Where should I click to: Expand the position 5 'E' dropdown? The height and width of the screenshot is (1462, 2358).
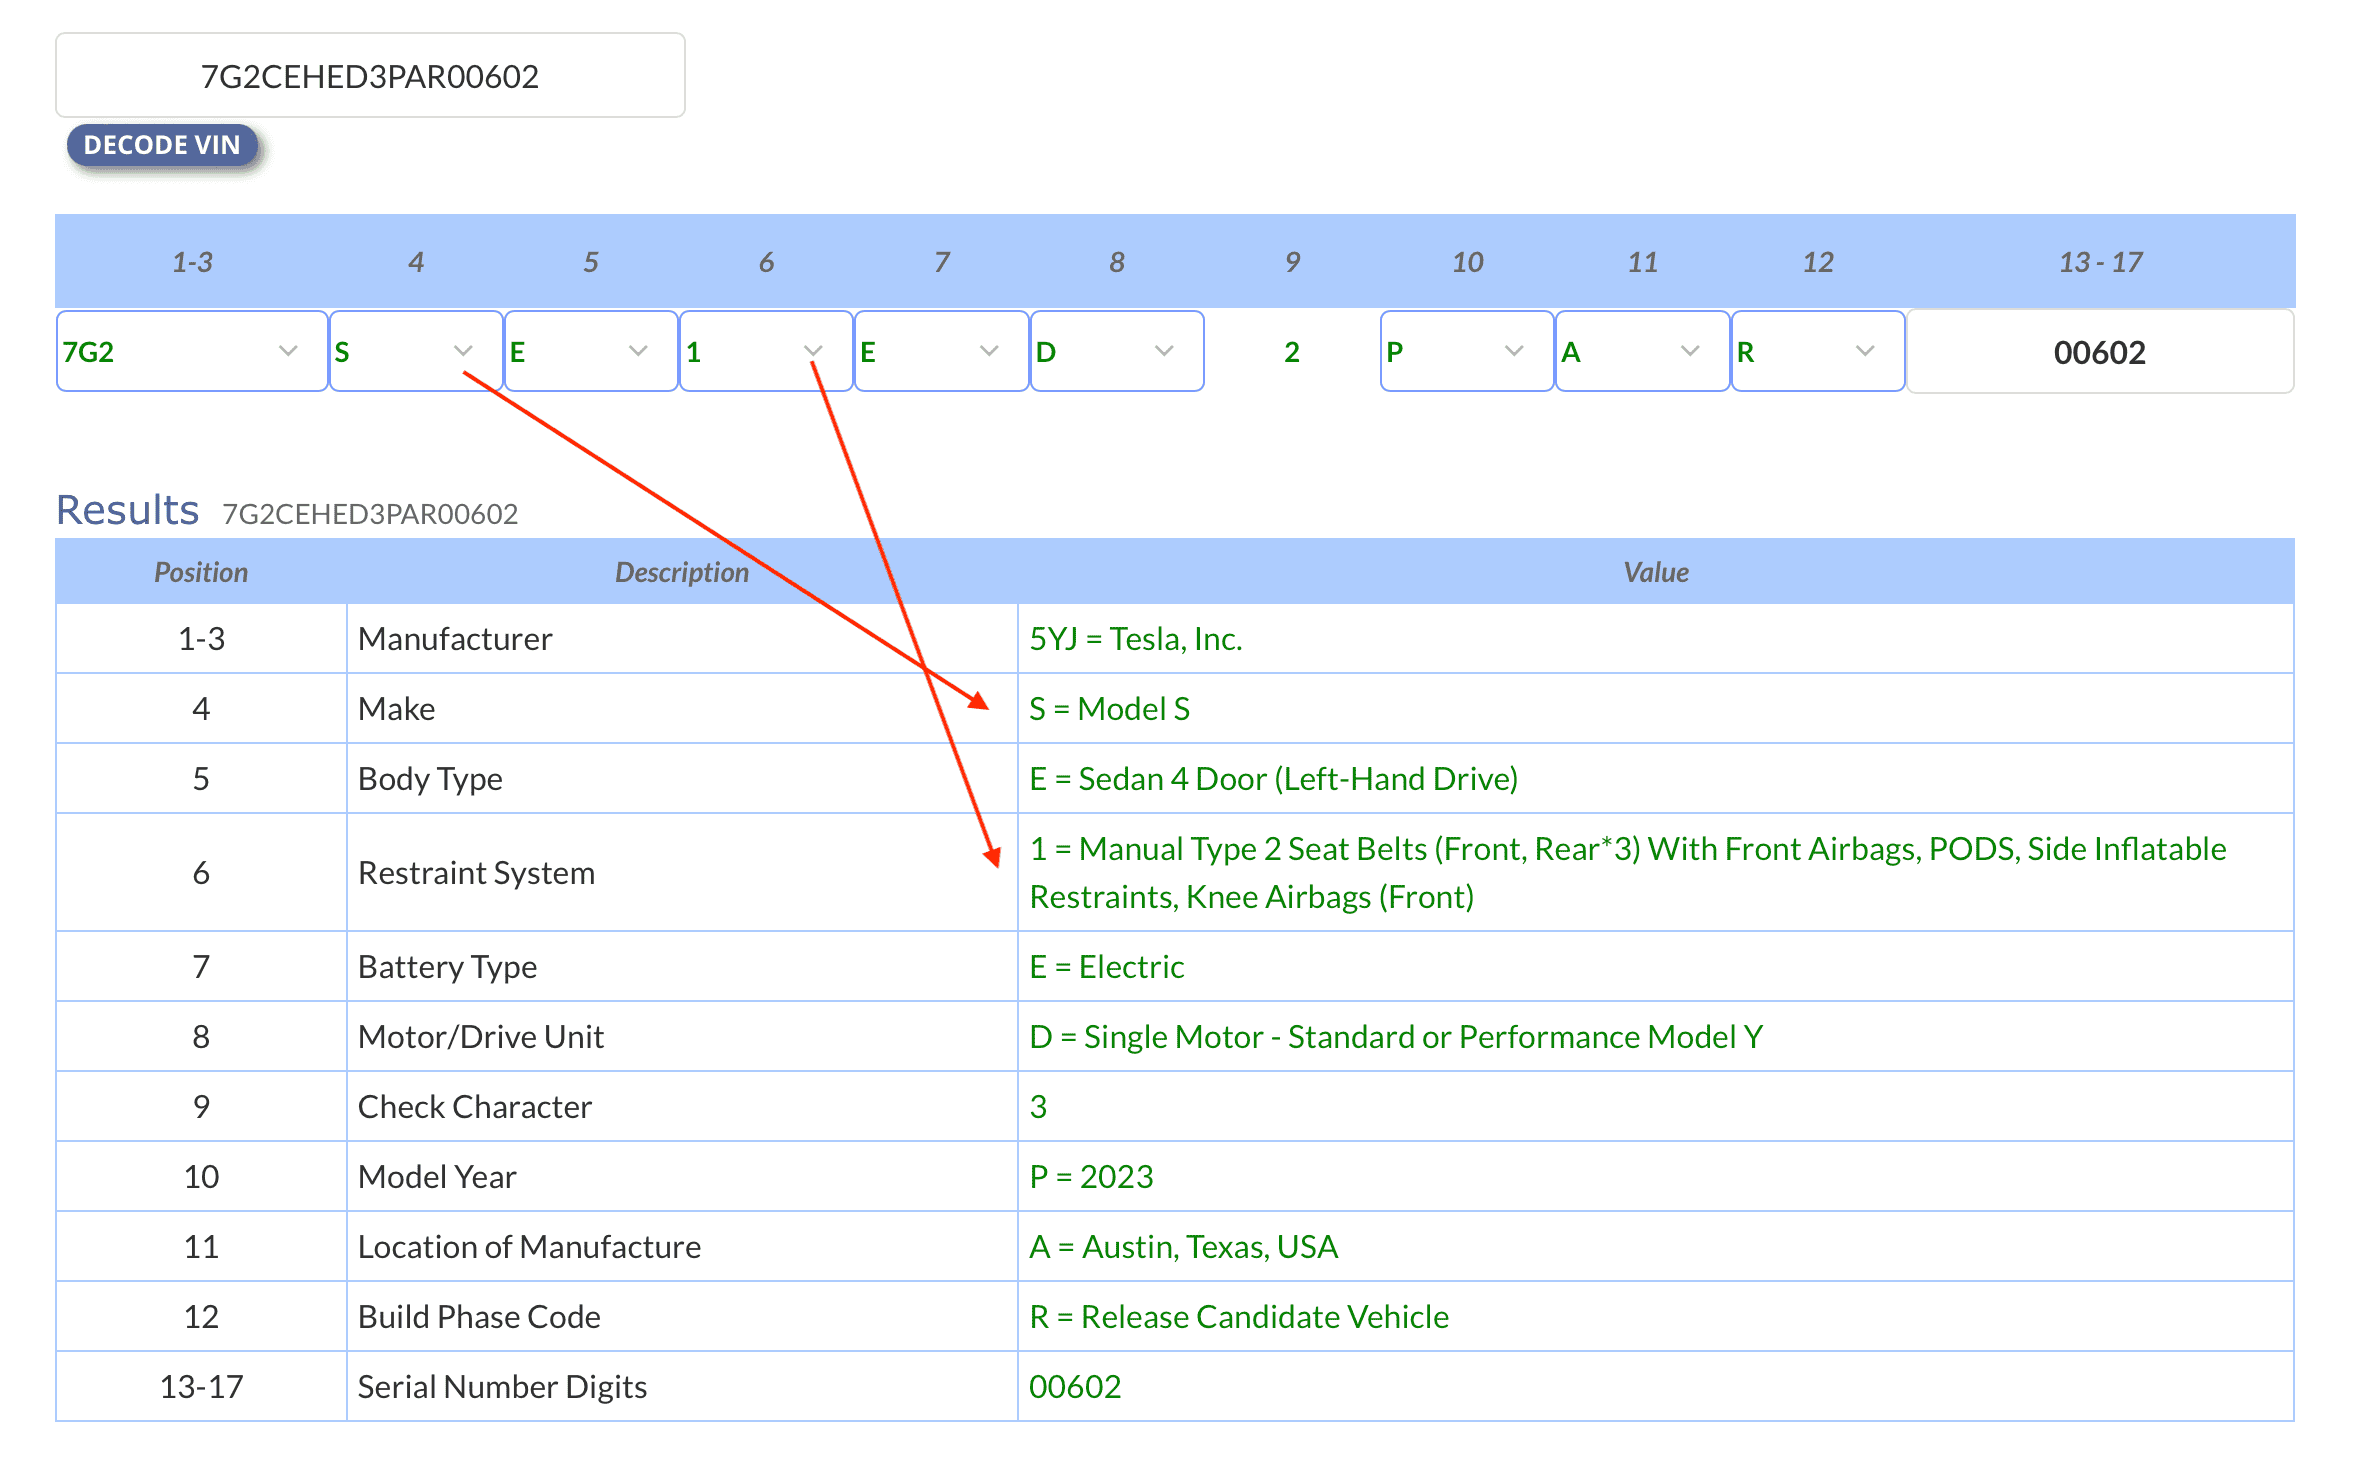tap(591, 351)
